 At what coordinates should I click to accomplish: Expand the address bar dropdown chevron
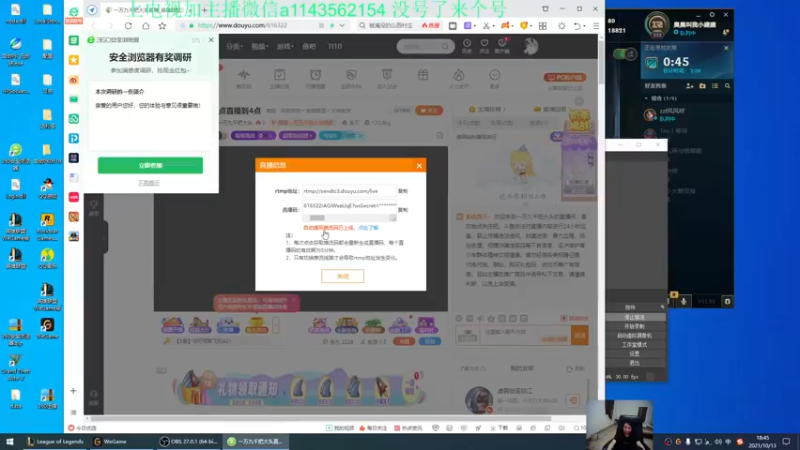[342, 26]
